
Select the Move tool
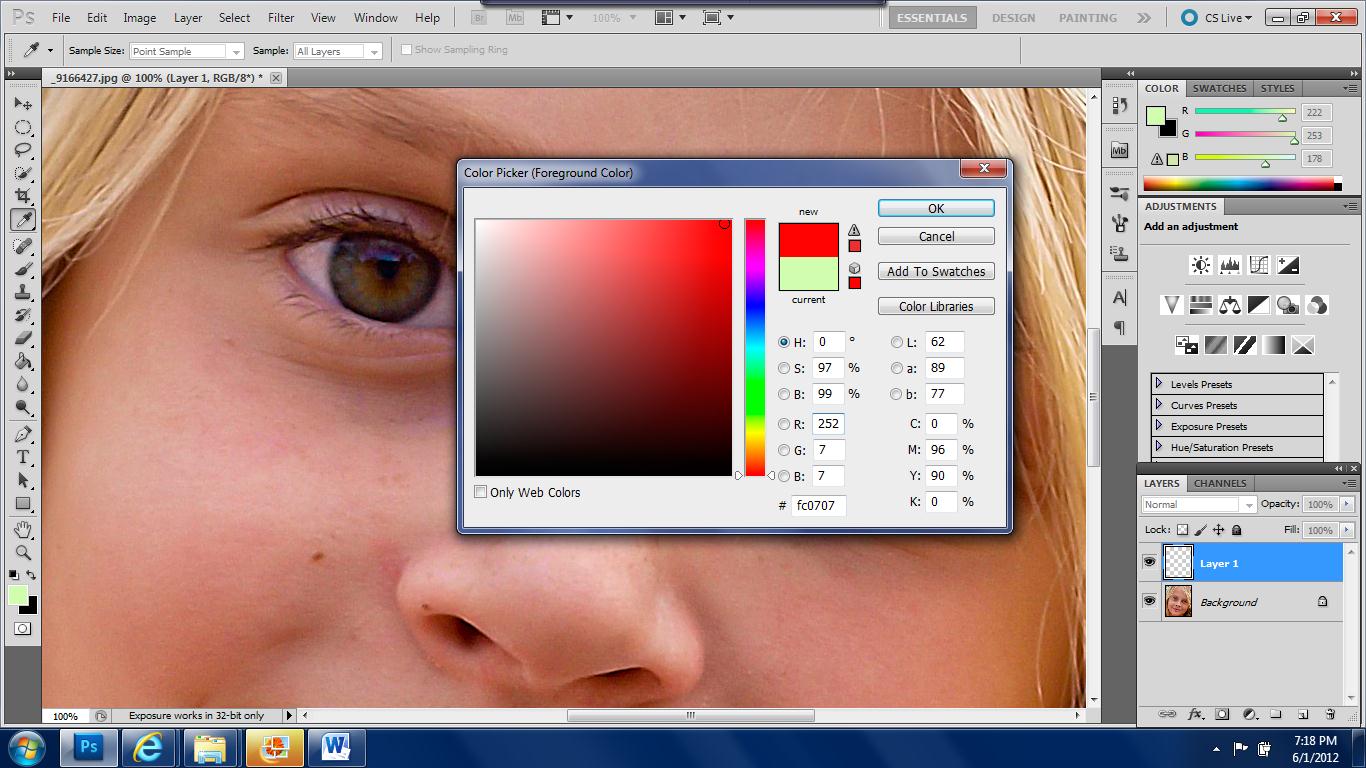click(x=23, y=104)
